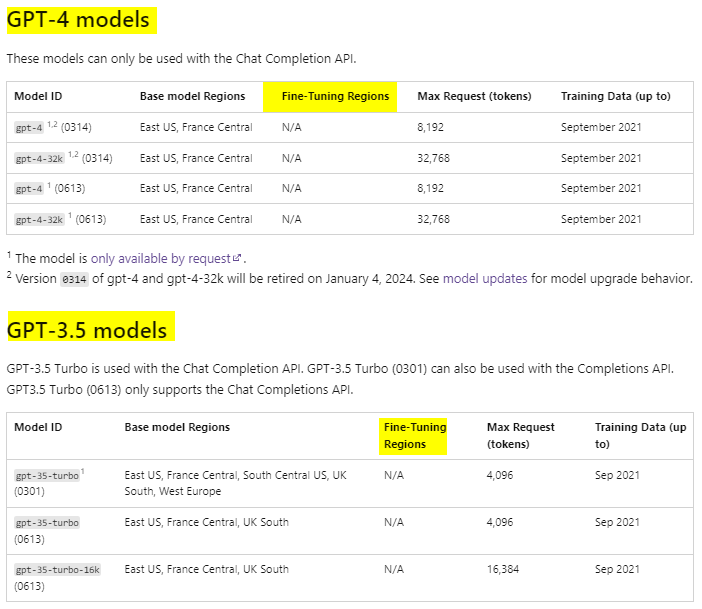Click the '0314' code badge in footnote 2
The width and height of the screenshot is (702, 609).
click(74, 280)
